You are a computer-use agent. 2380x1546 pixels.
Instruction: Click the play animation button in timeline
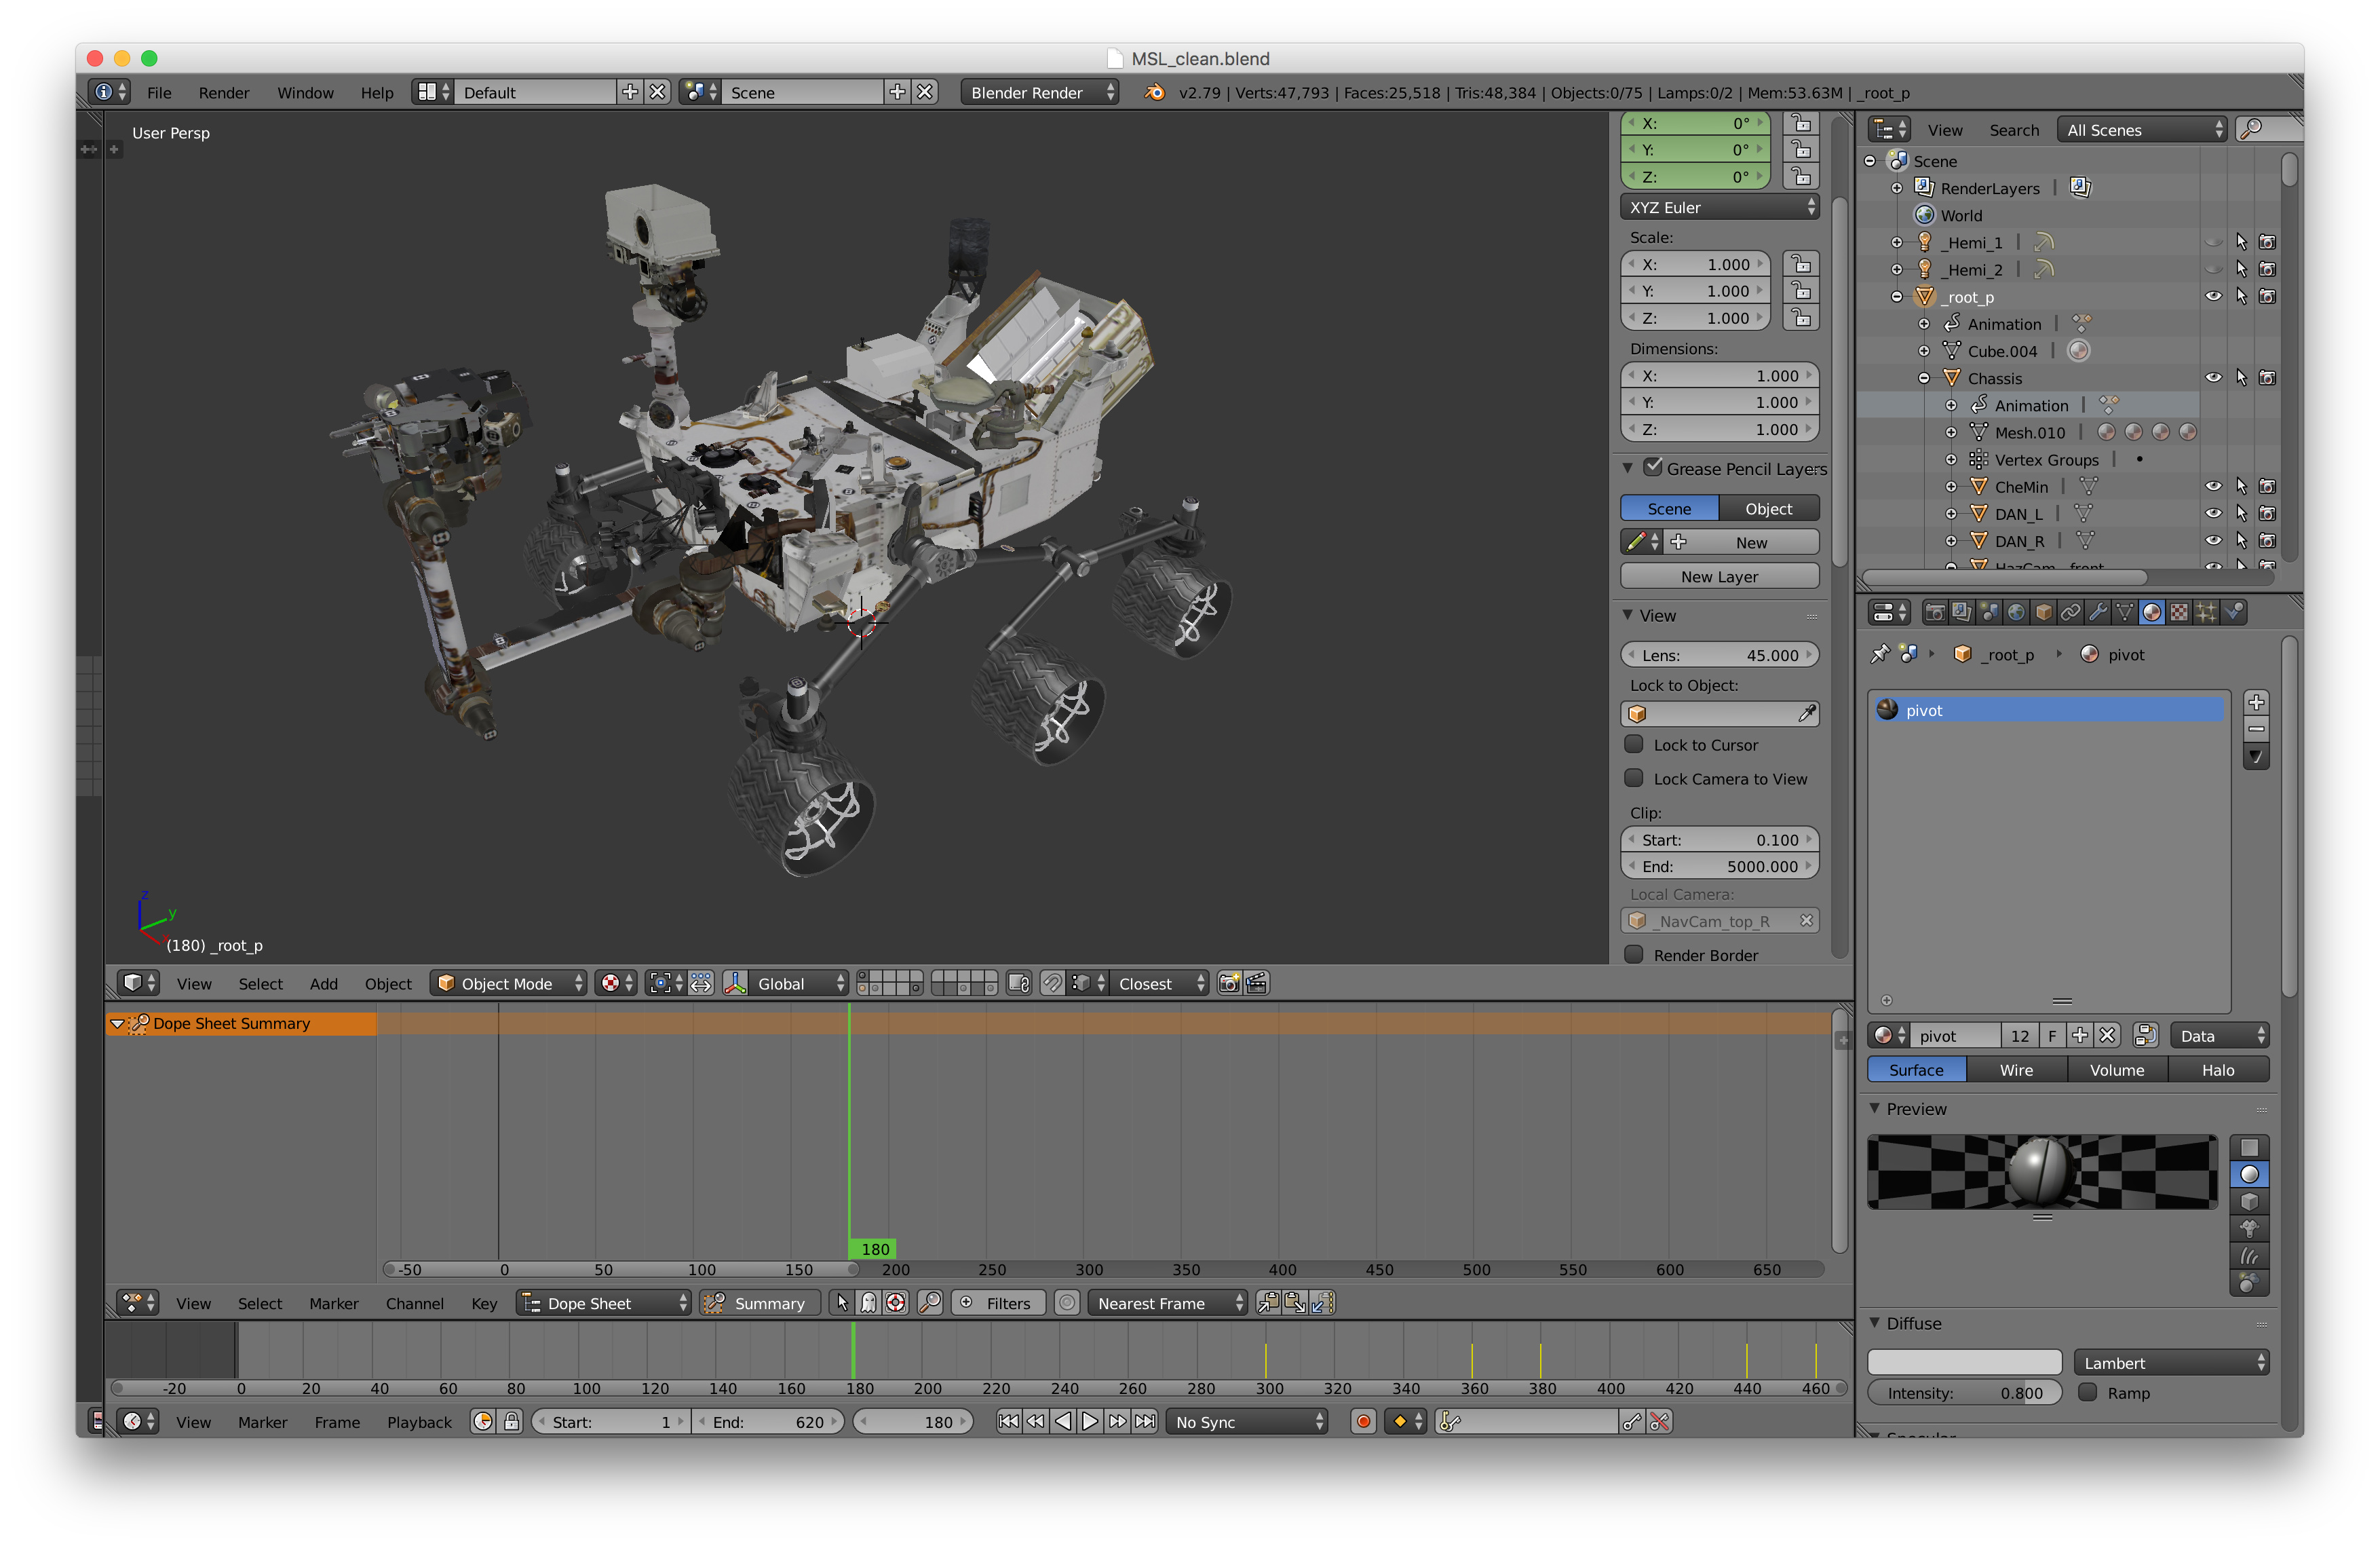1090,1421
